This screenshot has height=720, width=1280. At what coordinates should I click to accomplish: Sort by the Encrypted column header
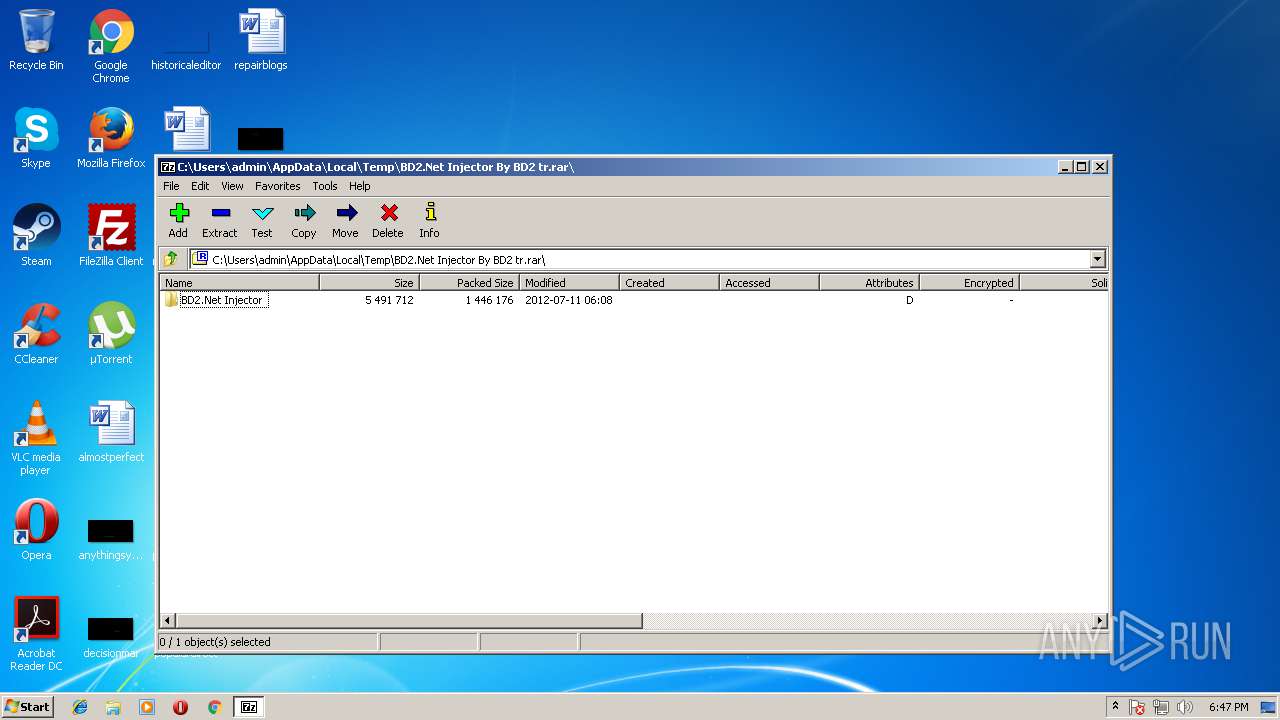click(970, 283)
